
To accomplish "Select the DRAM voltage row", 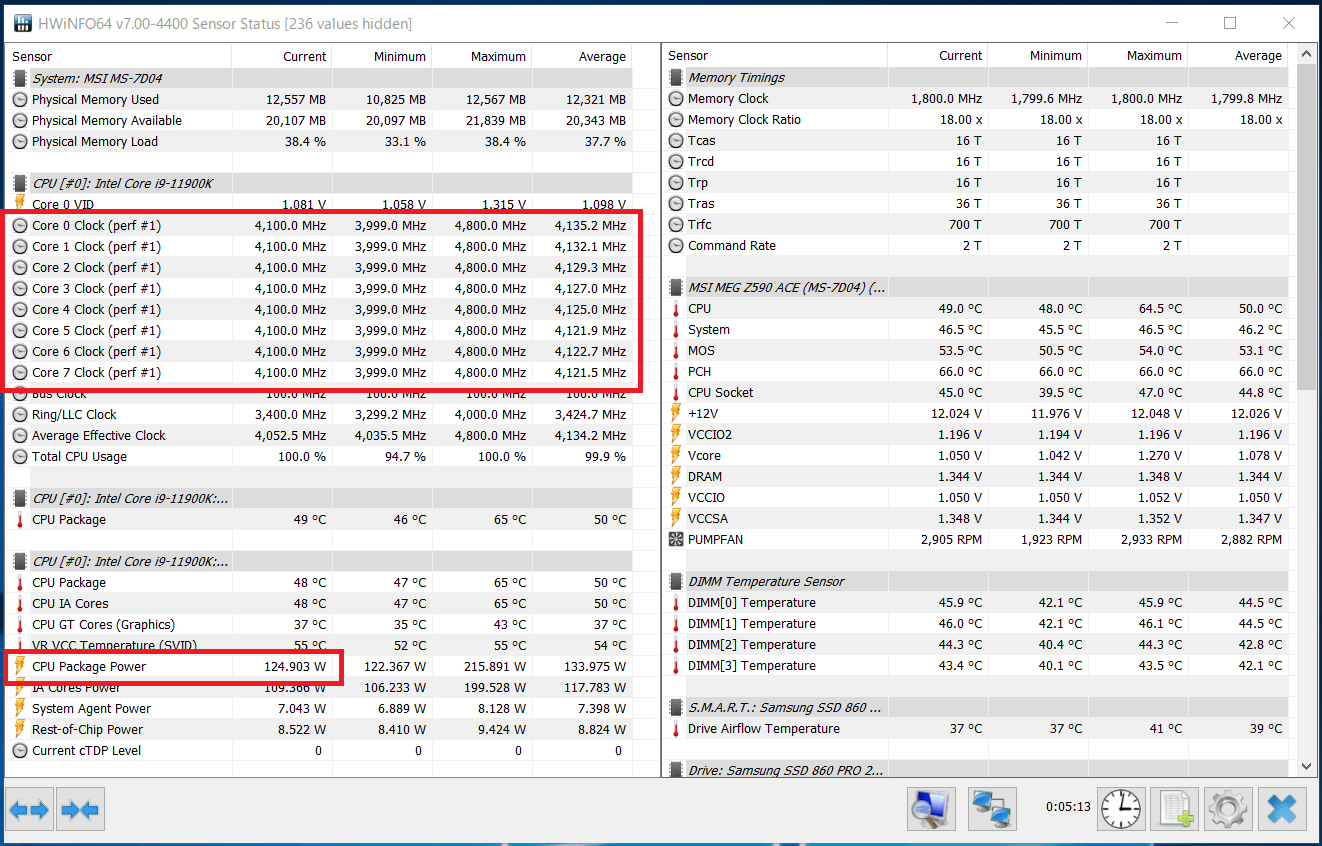I will click(975, 476).
